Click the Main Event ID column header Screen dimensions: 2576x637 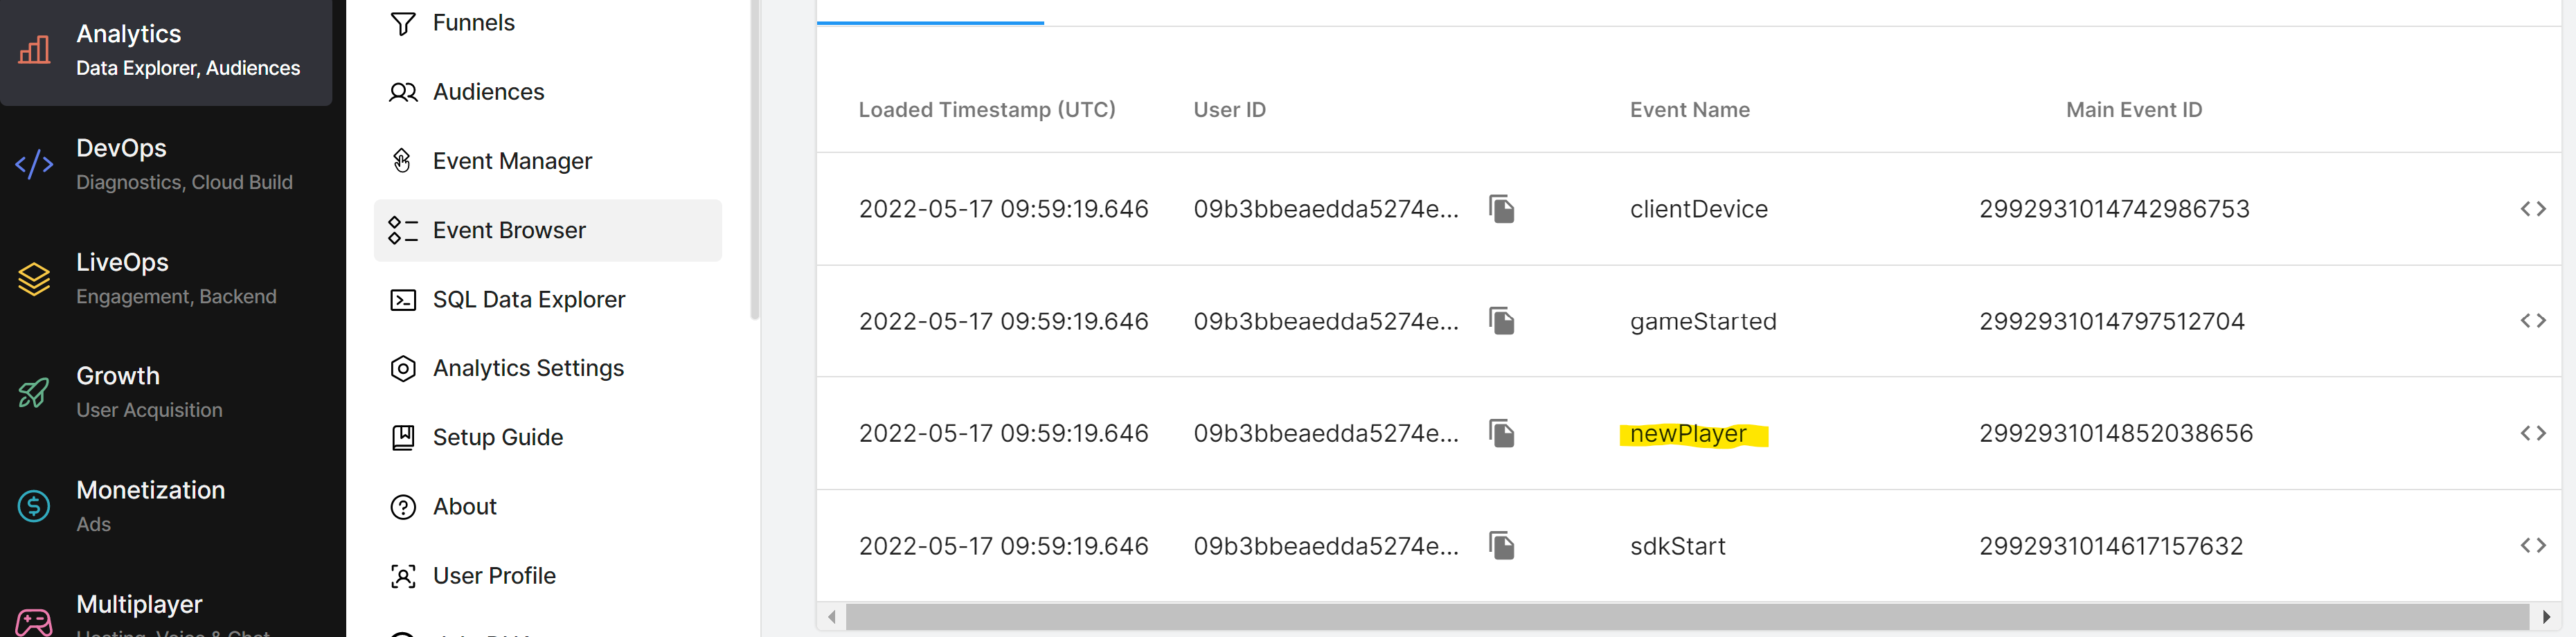[2133, 110]
